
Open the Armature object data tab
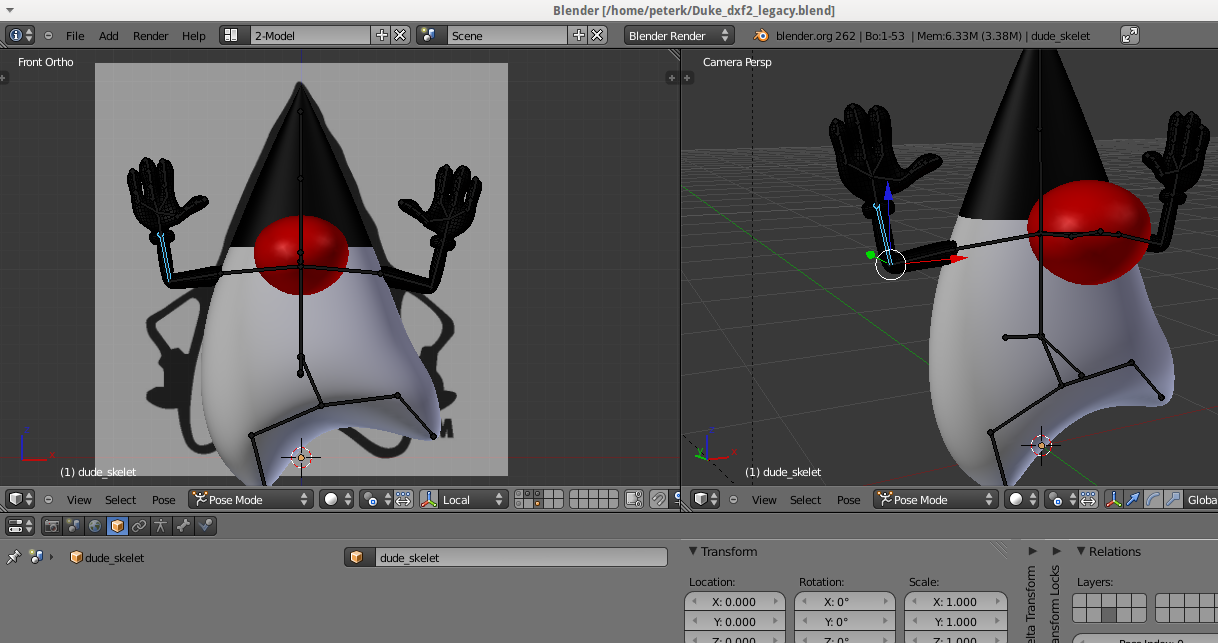pyautogui.click(x=161, y=525)
